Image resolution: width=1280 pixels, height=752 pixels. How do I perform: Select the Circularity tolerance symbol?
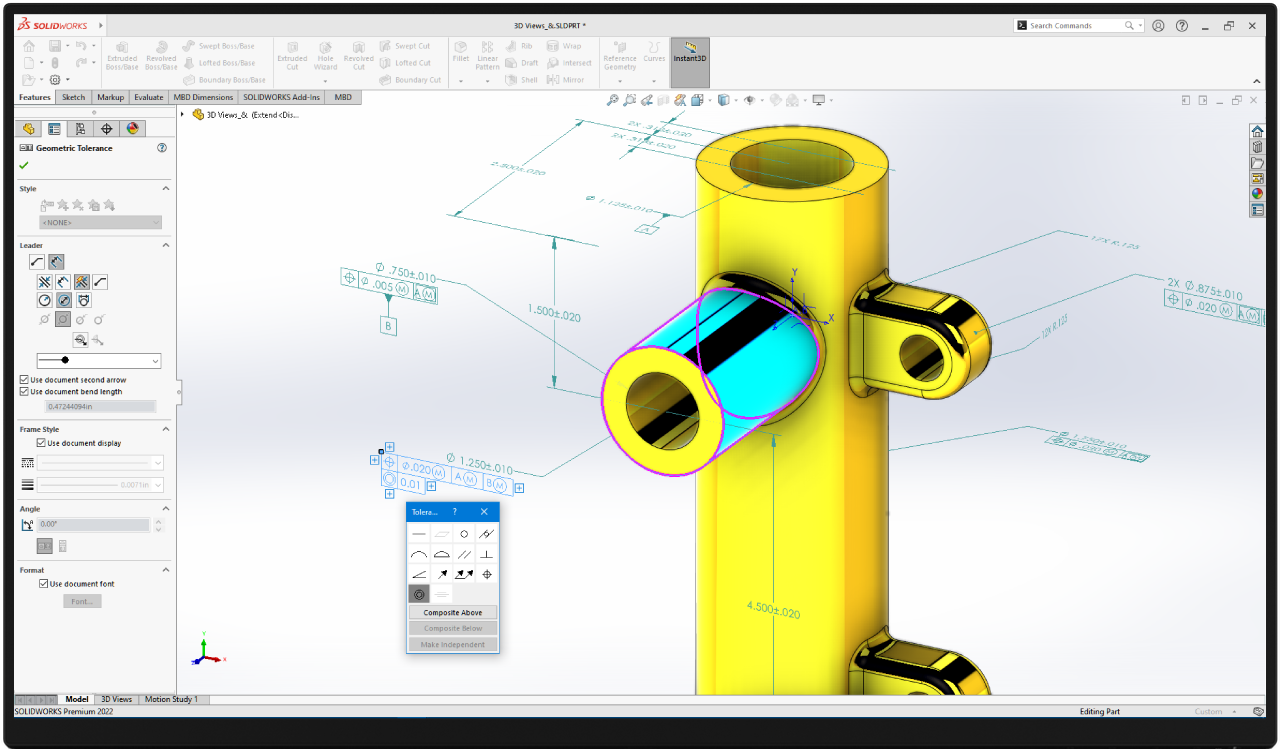point(464,534)
